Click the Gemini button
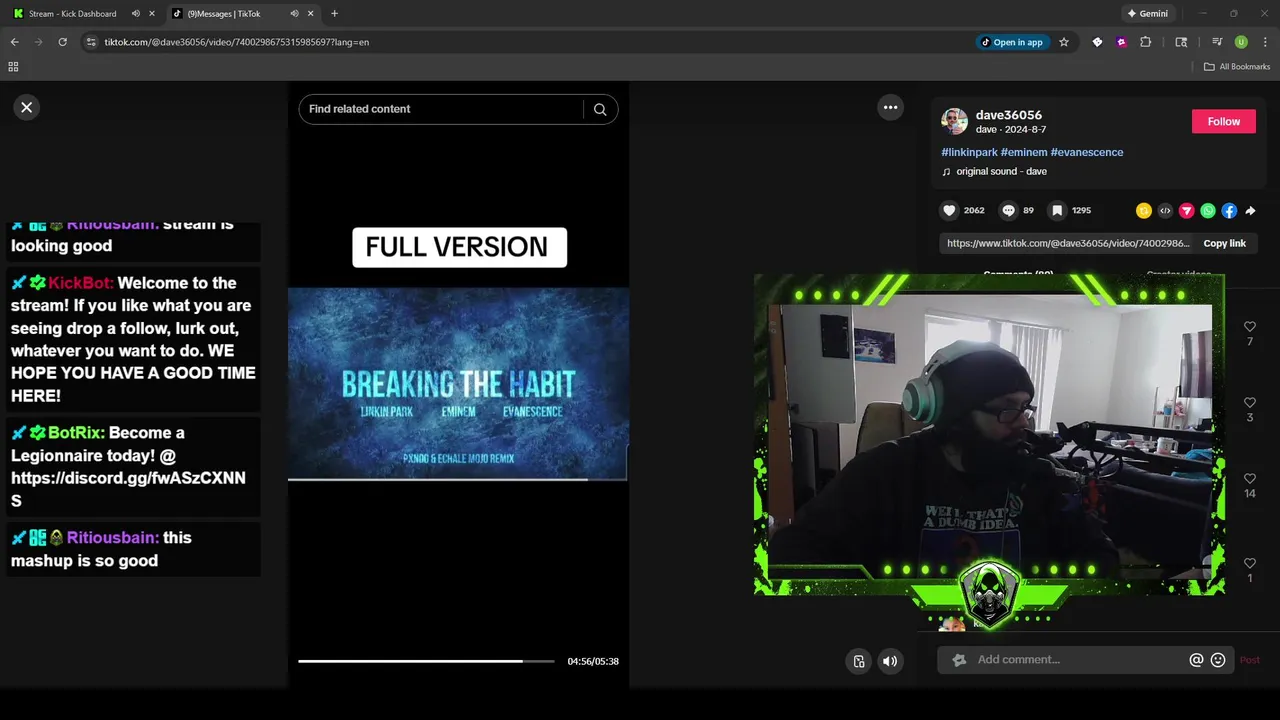The image size is (1280, 720). click(1146, 14)
